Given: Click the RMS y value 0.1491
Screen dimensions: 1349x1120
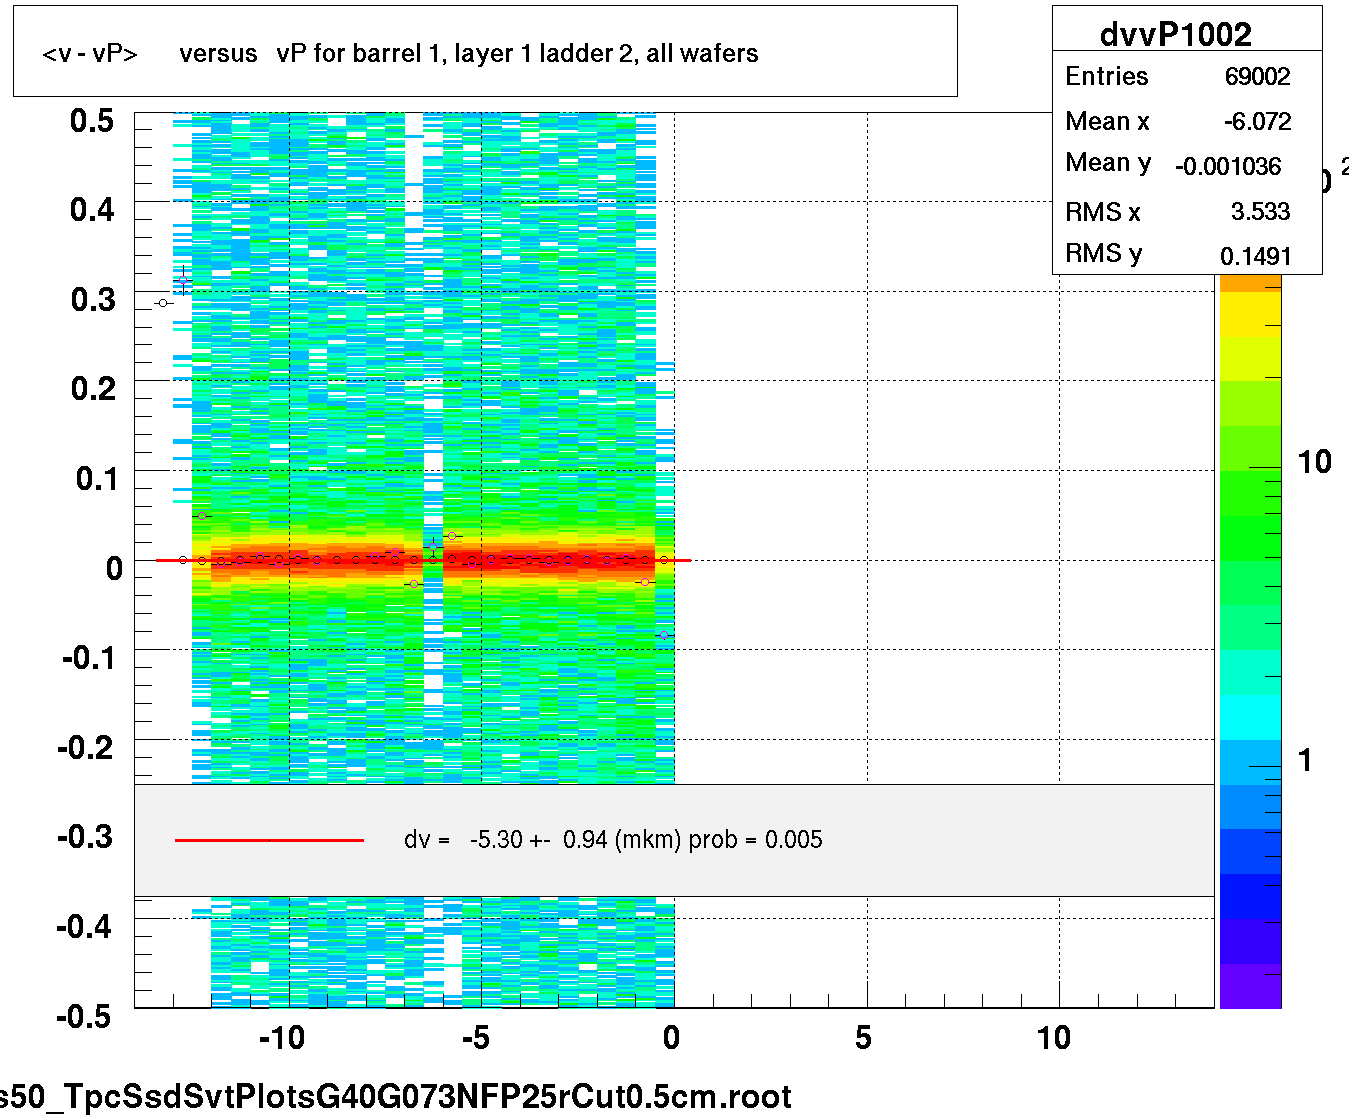Looking at the screenshot, I should pyautogui.click(x=1256, y=257).
